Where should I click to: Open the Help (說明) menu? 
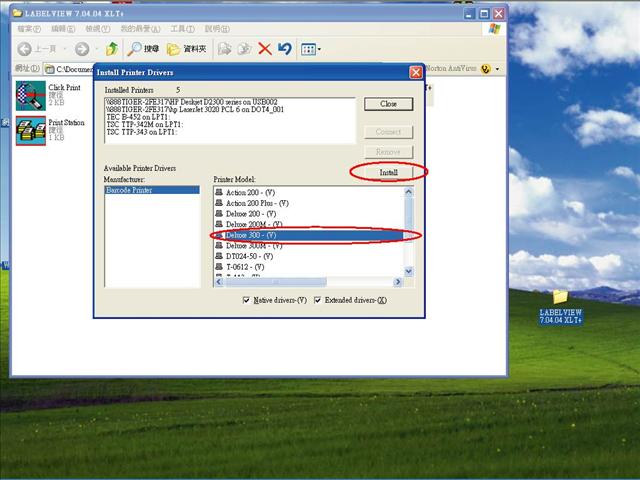point(217,29)
